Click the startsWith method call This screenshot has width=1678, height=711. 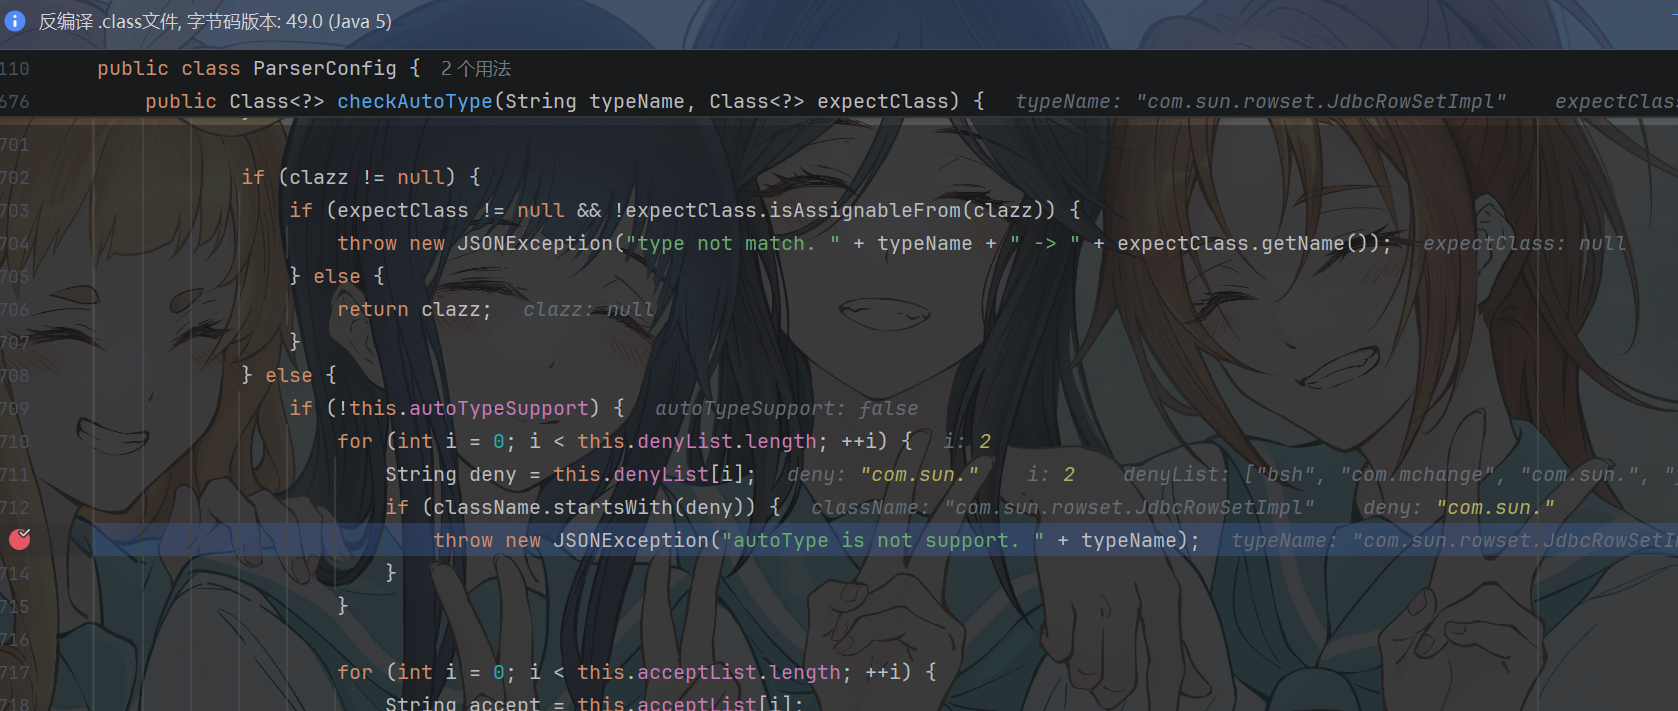pos(613,507)
